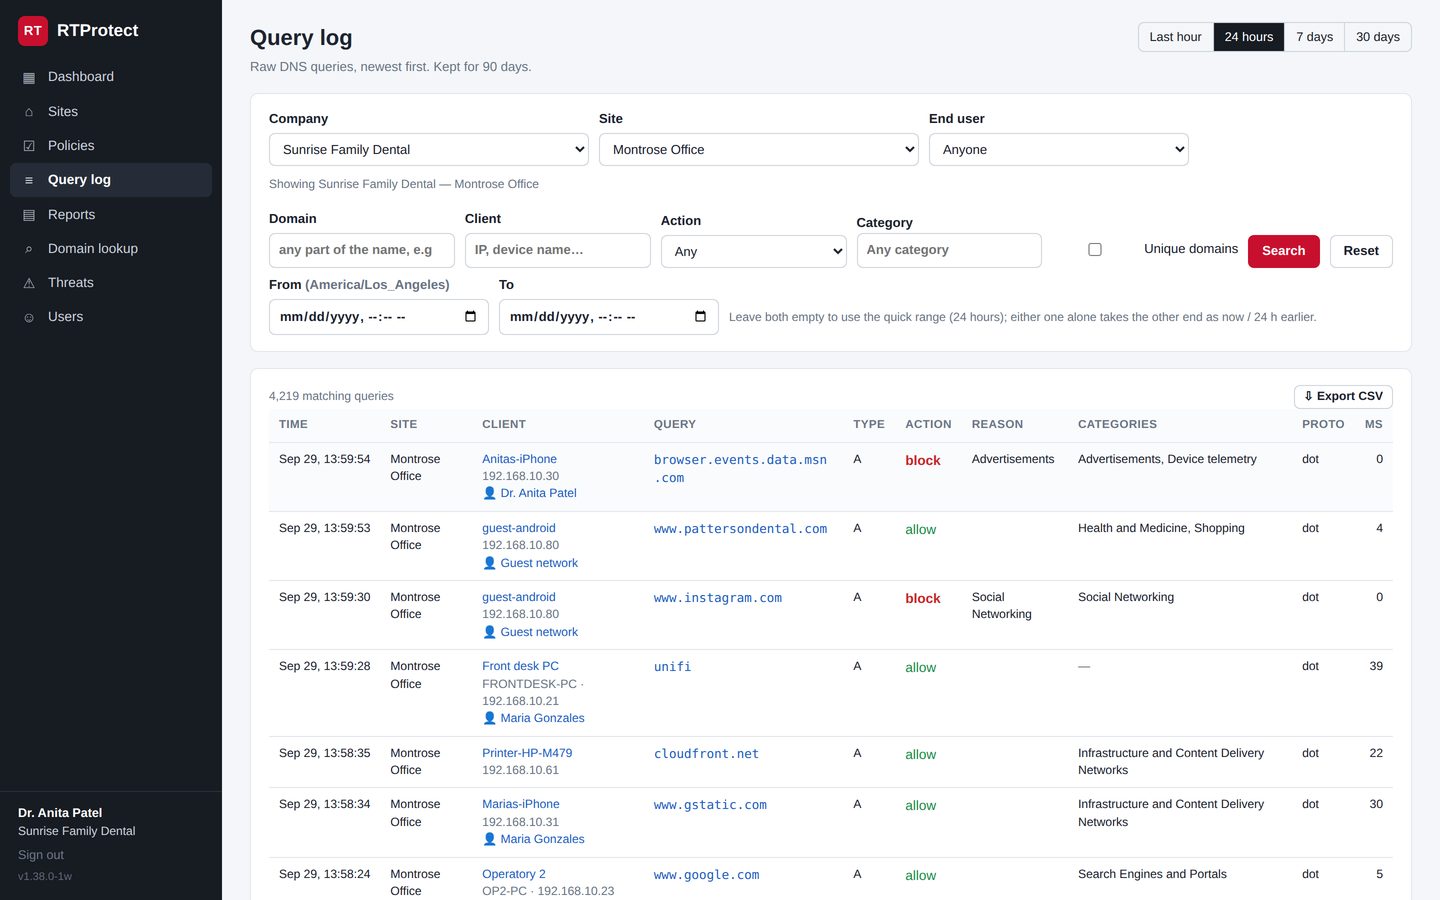Open the From date calendar picker icon
Image resolution: width=1440 pixels, height=900 pixels.
(x=470, y=317)
